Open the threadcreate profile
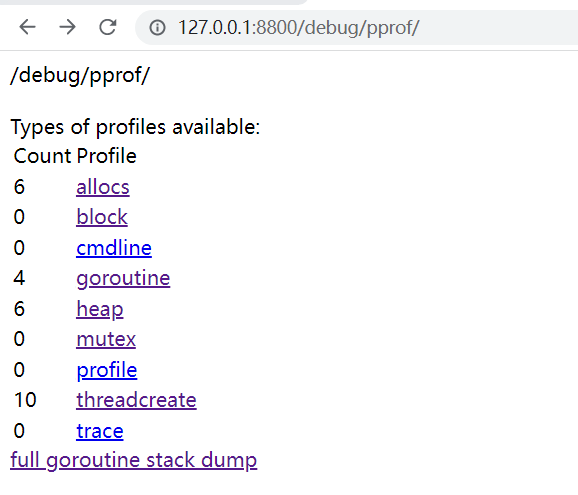This screenshot has width=578, height=495. click(x=136, y=400)
